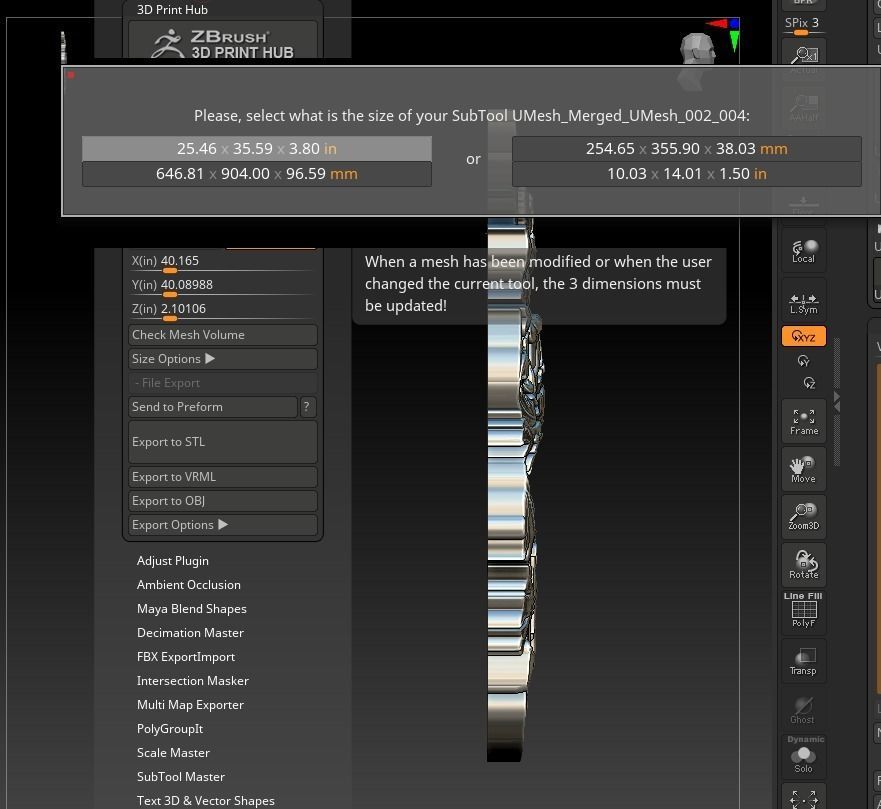Click the Zoom3D icon
Viewport: 881px width, 809px height.
coord(804,517)
